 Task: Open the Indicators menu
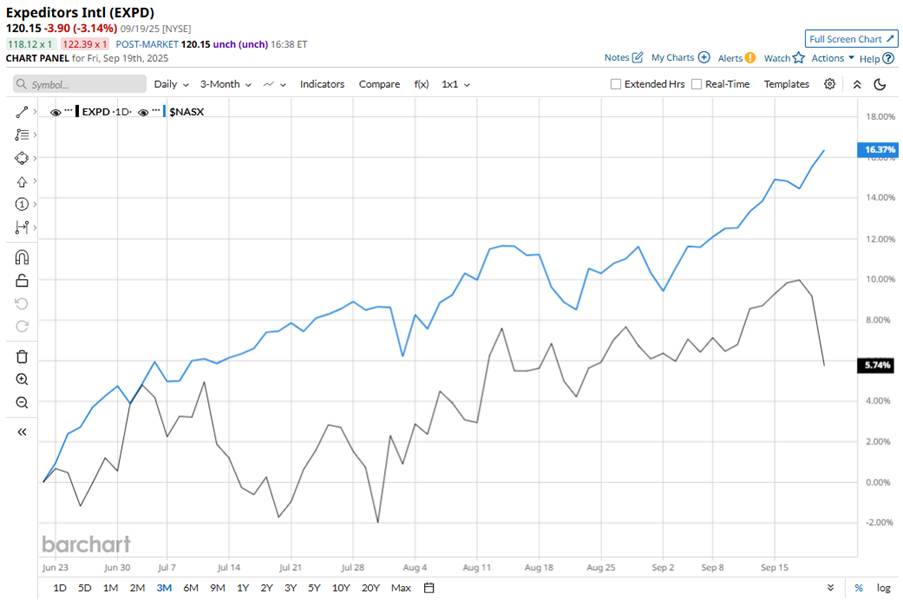322,85
